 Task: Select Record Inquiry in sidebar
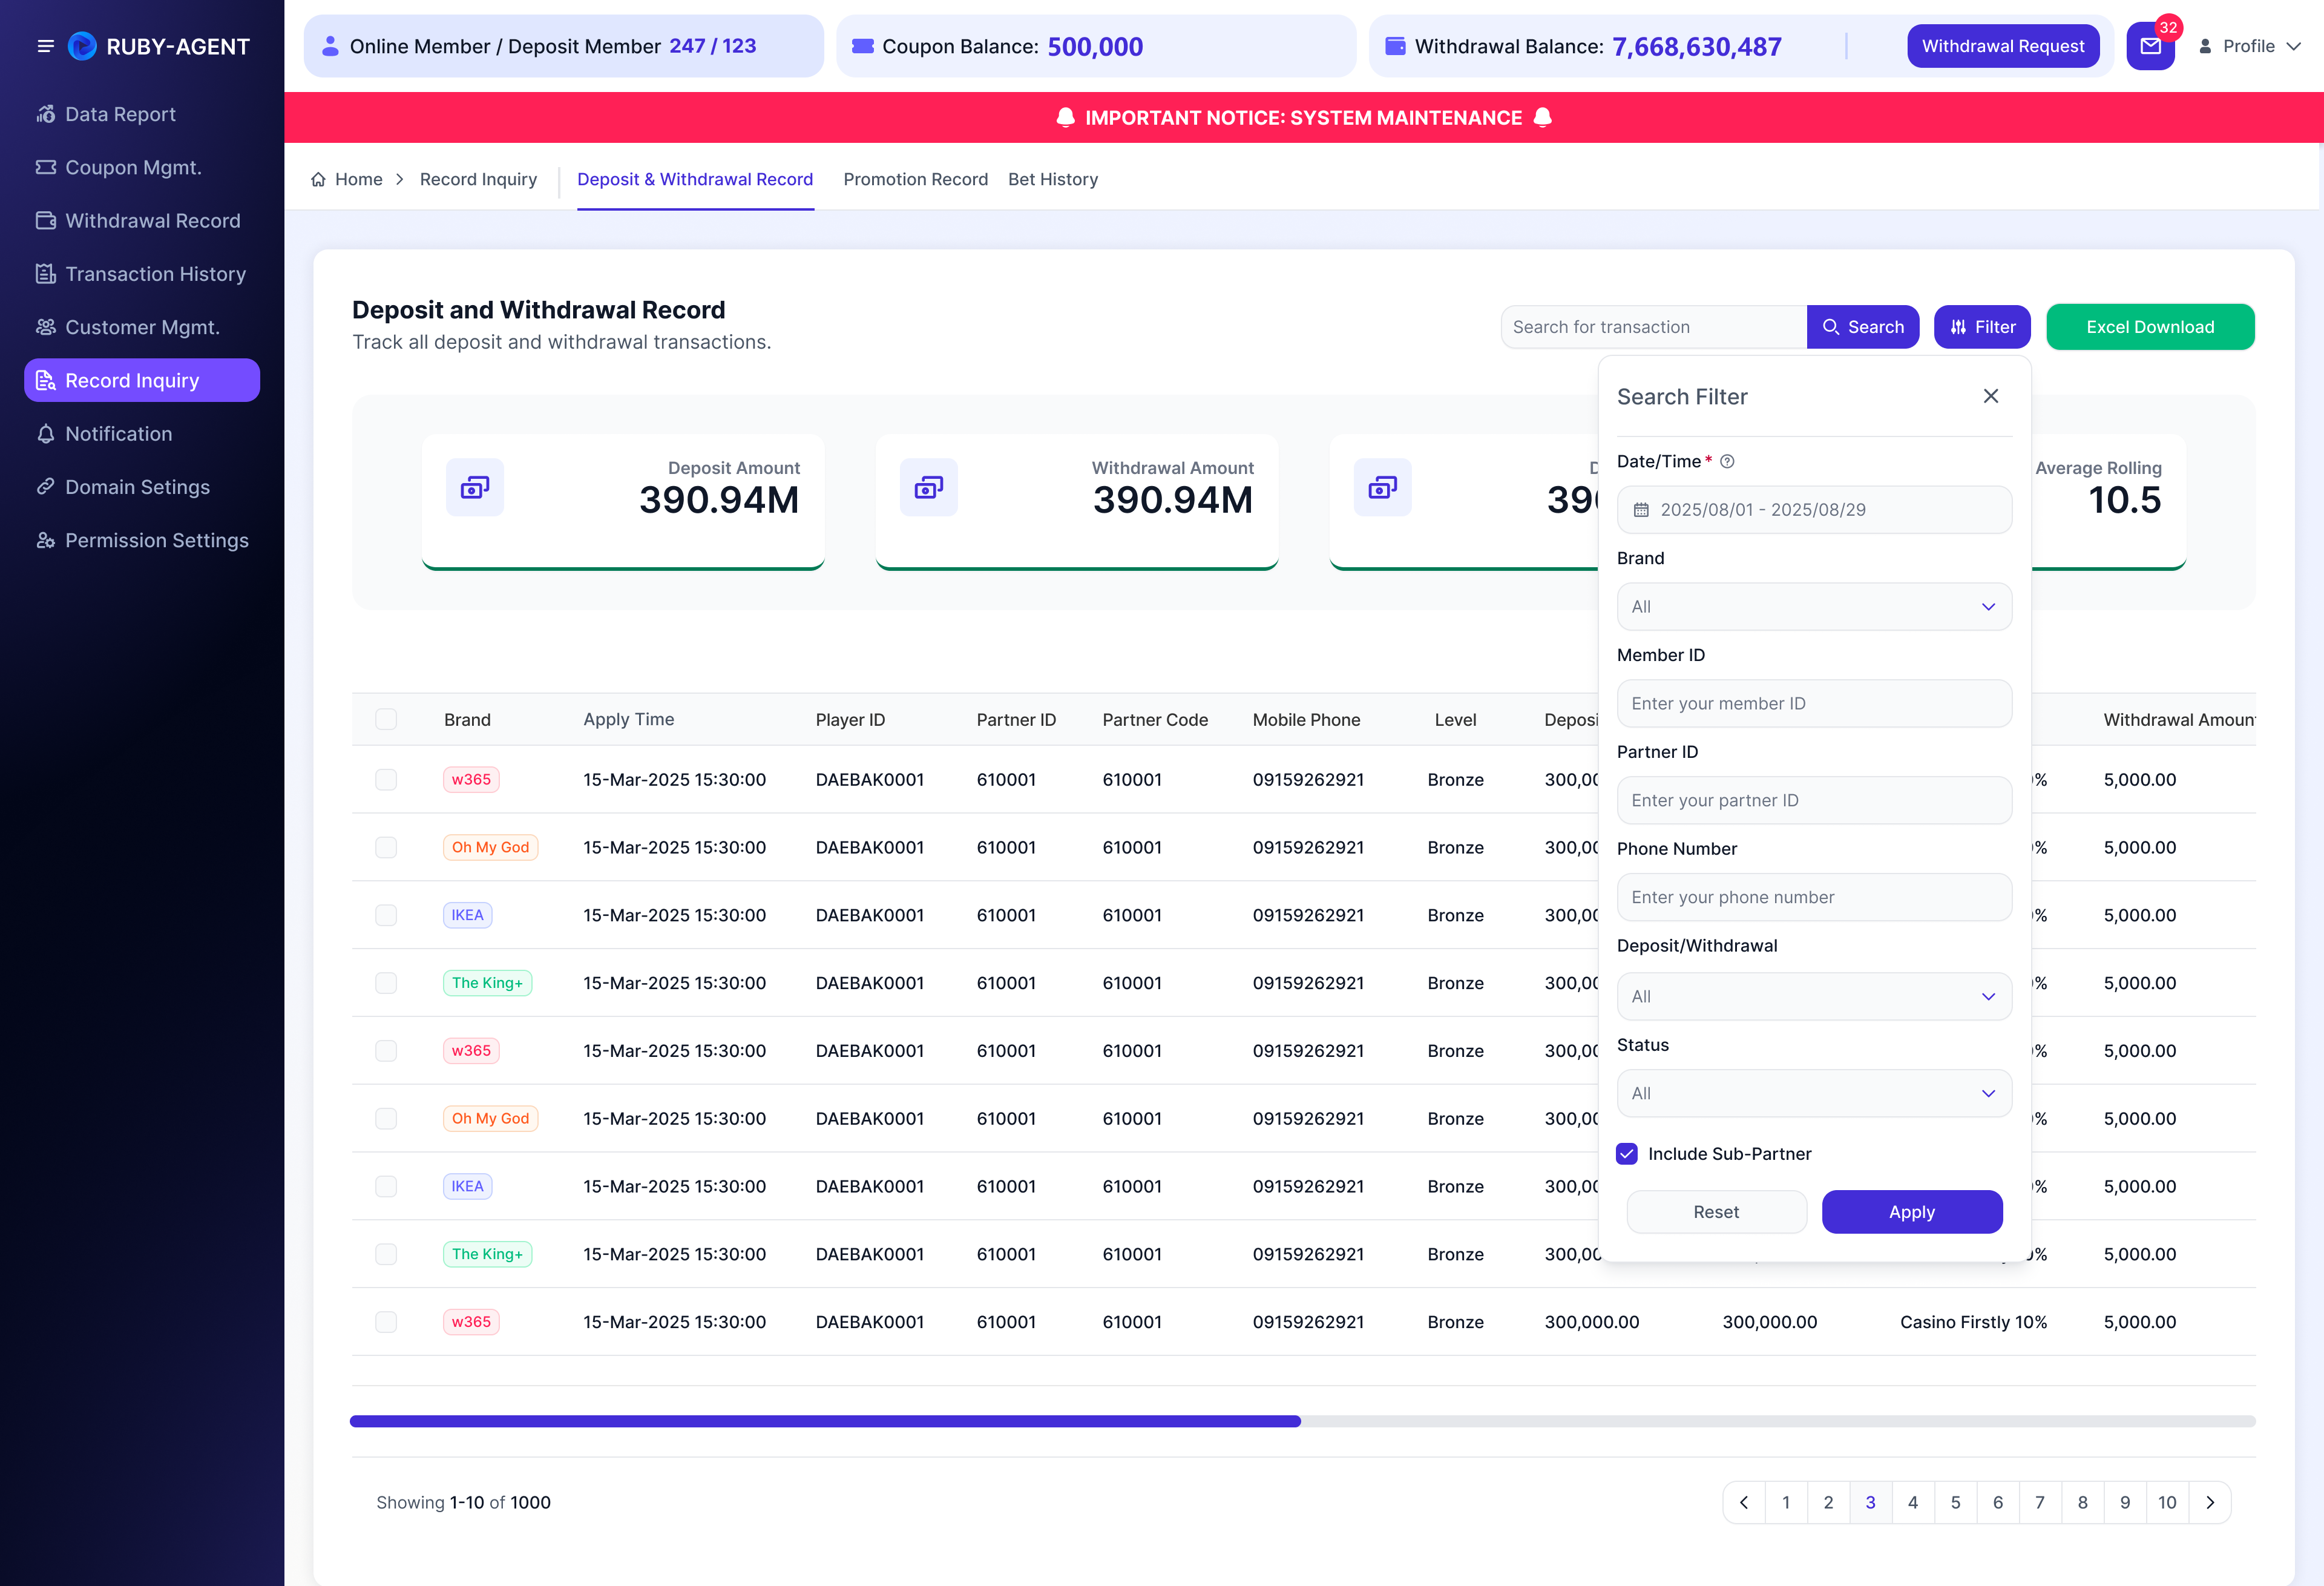click(142, 380)
